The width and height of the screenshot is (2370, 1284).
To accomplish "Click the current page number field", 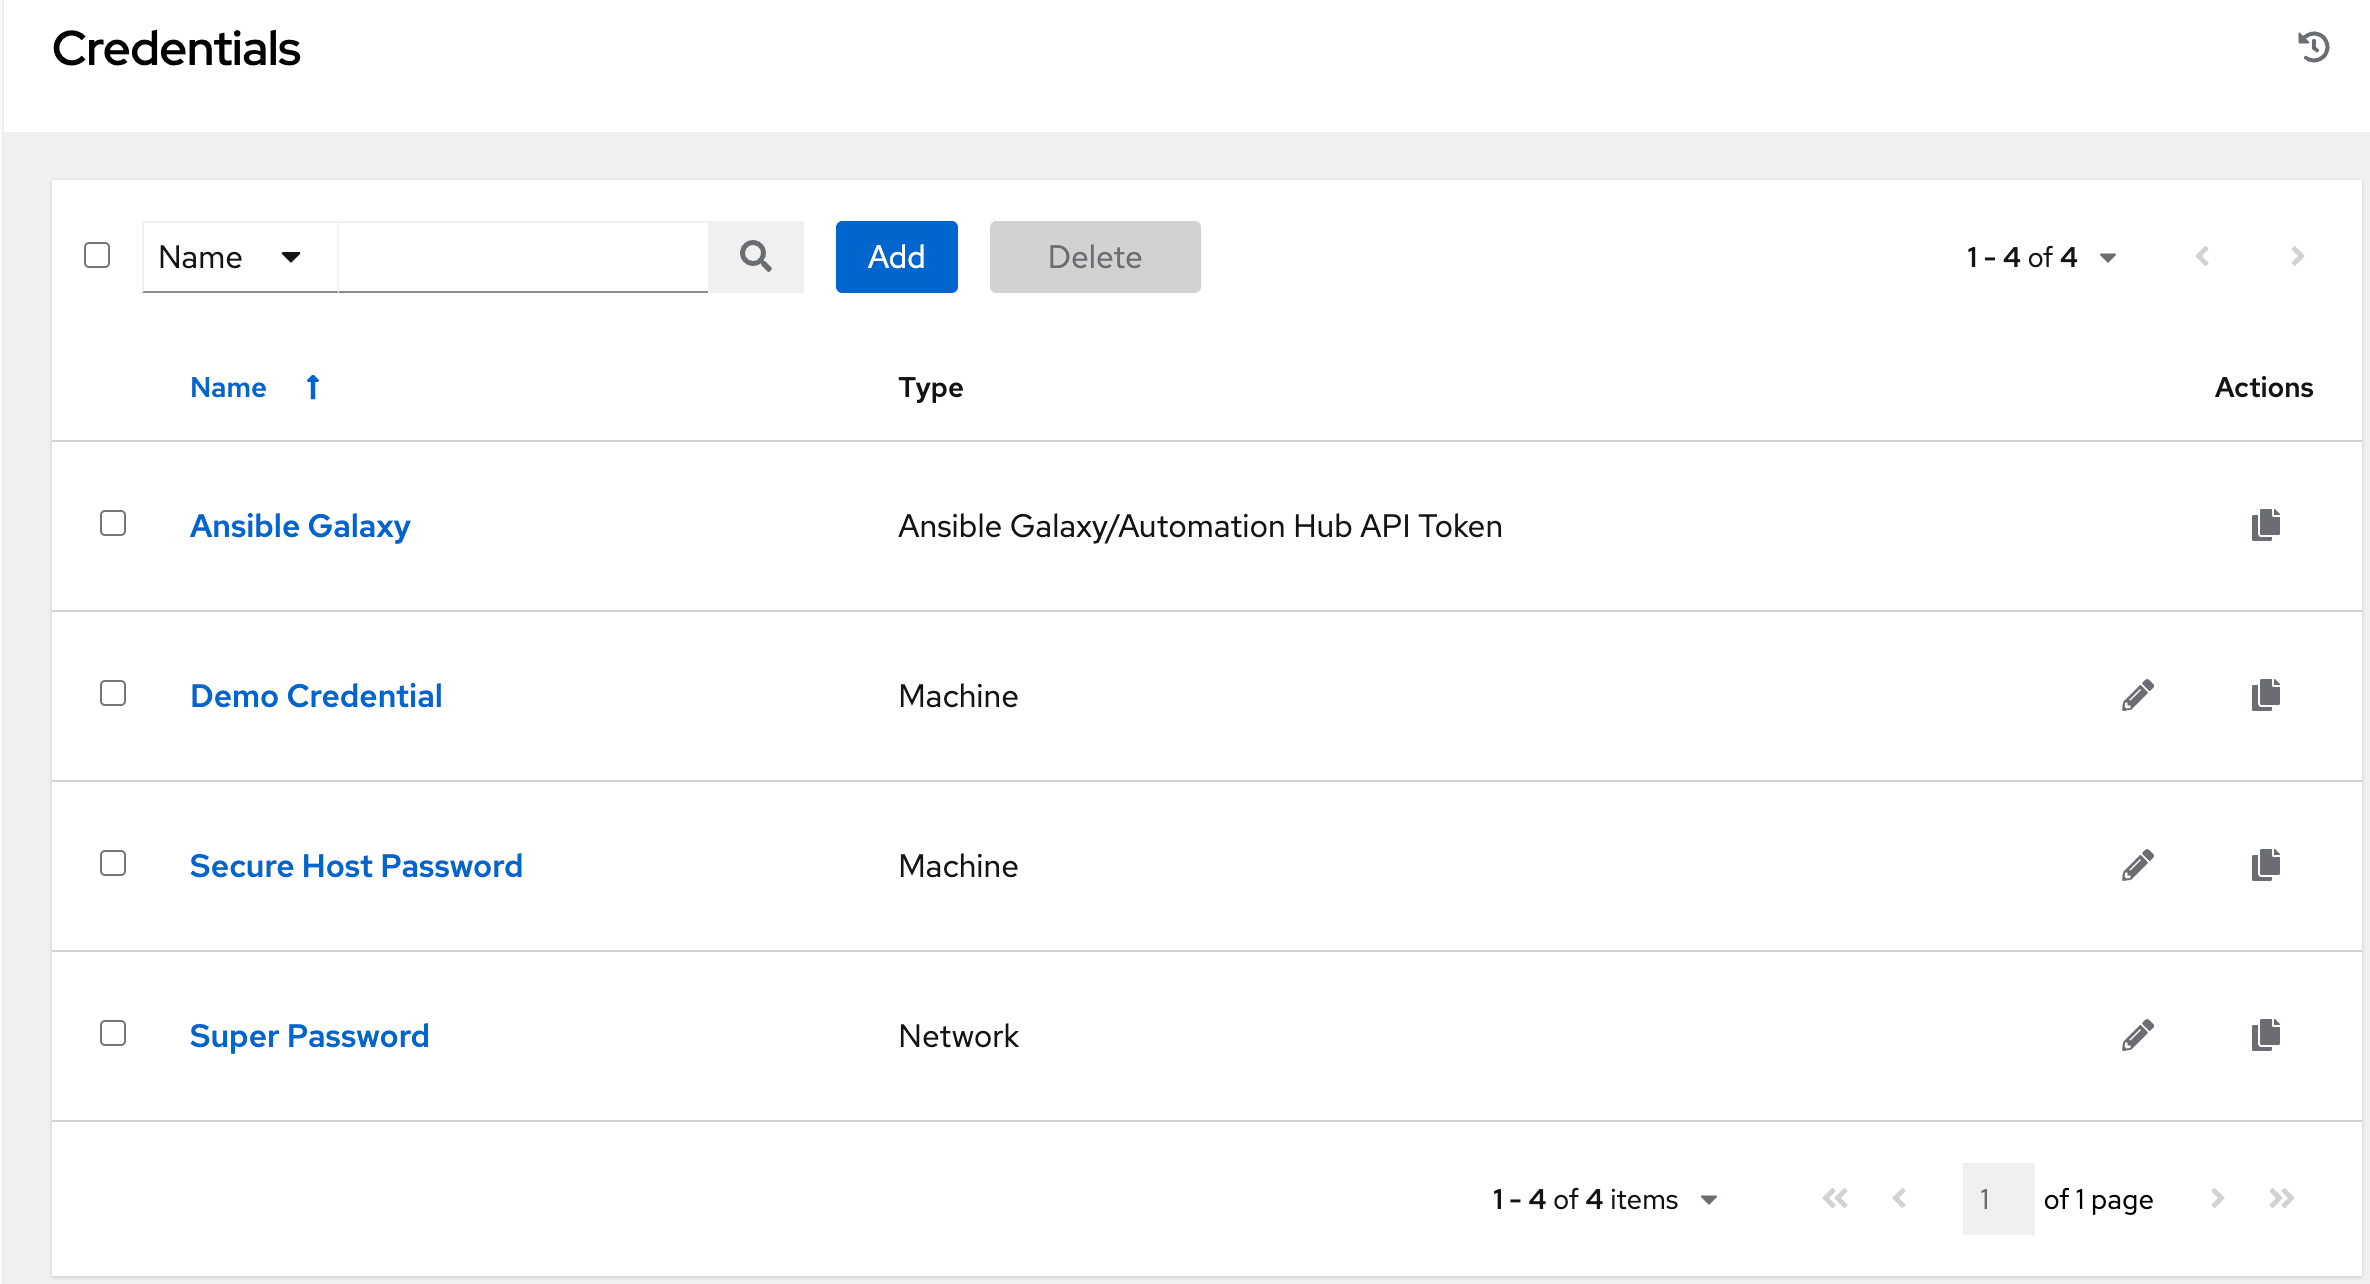I will click(x=1997, y=1199).
